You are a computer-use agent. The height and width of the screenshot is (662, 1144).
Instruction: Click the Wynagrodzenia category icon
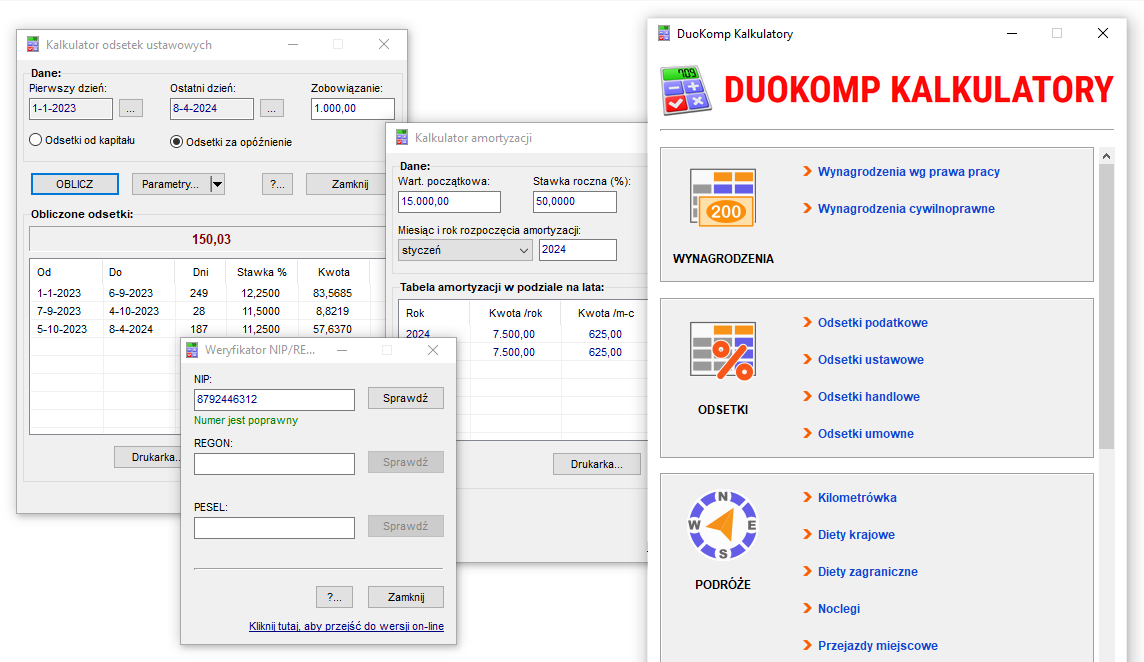tap(723, 197)
